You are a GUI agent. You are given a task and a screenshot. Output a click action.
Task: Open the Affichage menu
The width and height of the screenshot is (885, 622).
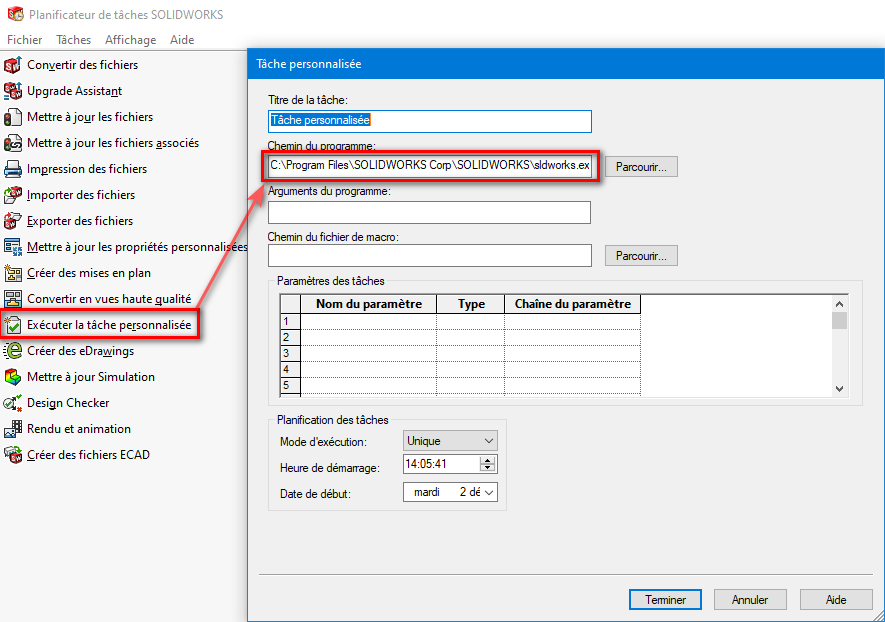click(130, 40)
